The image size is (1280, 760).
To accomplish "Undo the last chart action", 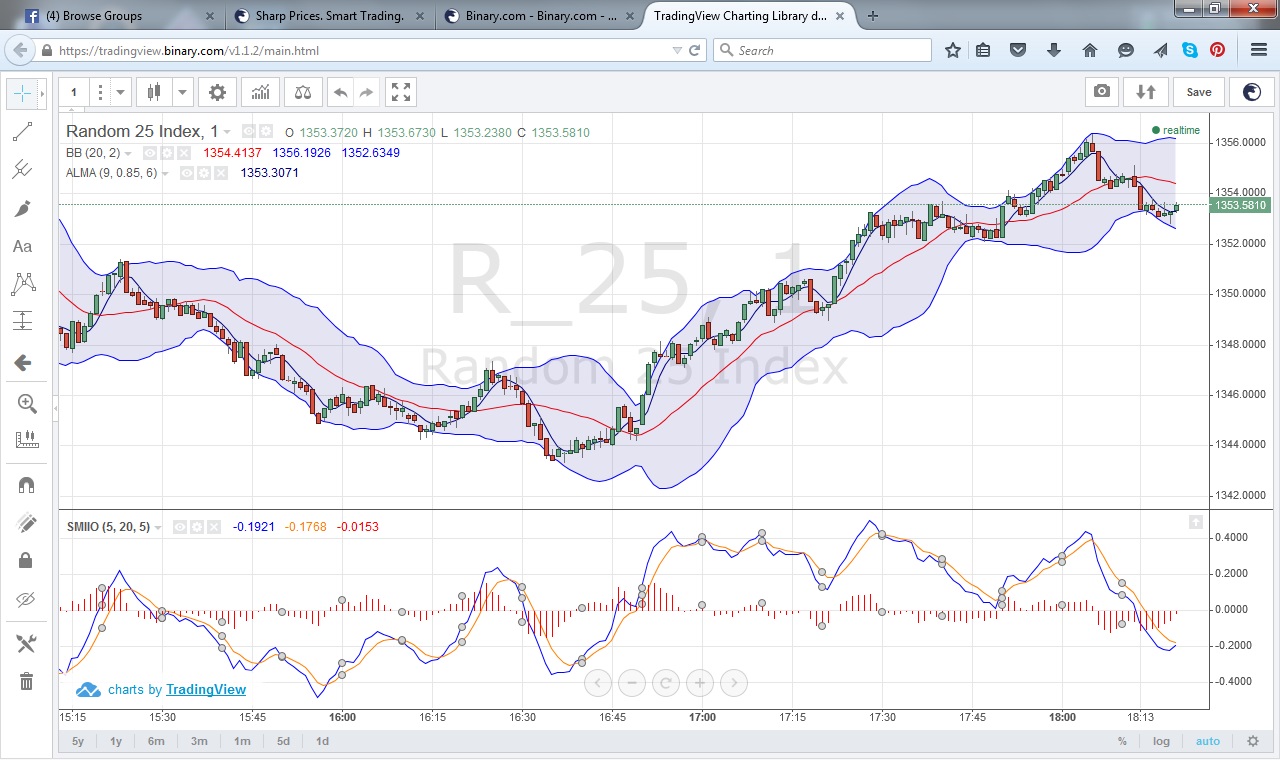I will 341,92.
